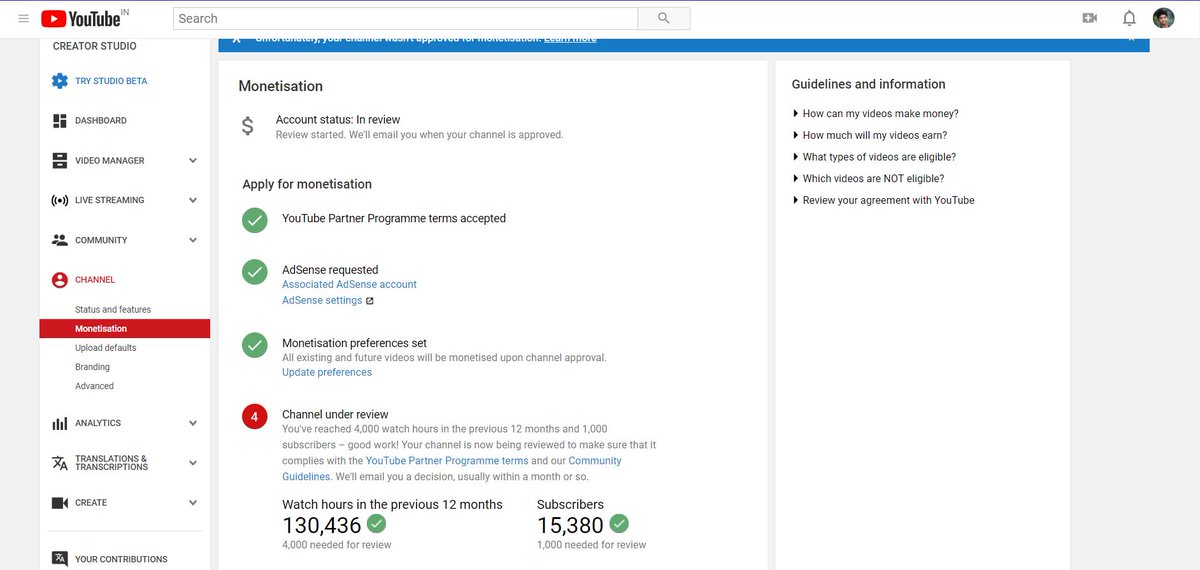Click the Creator Studio heading
This screenshot has height=570, width=1200.
pyautogui.click(x=95, y=46)
